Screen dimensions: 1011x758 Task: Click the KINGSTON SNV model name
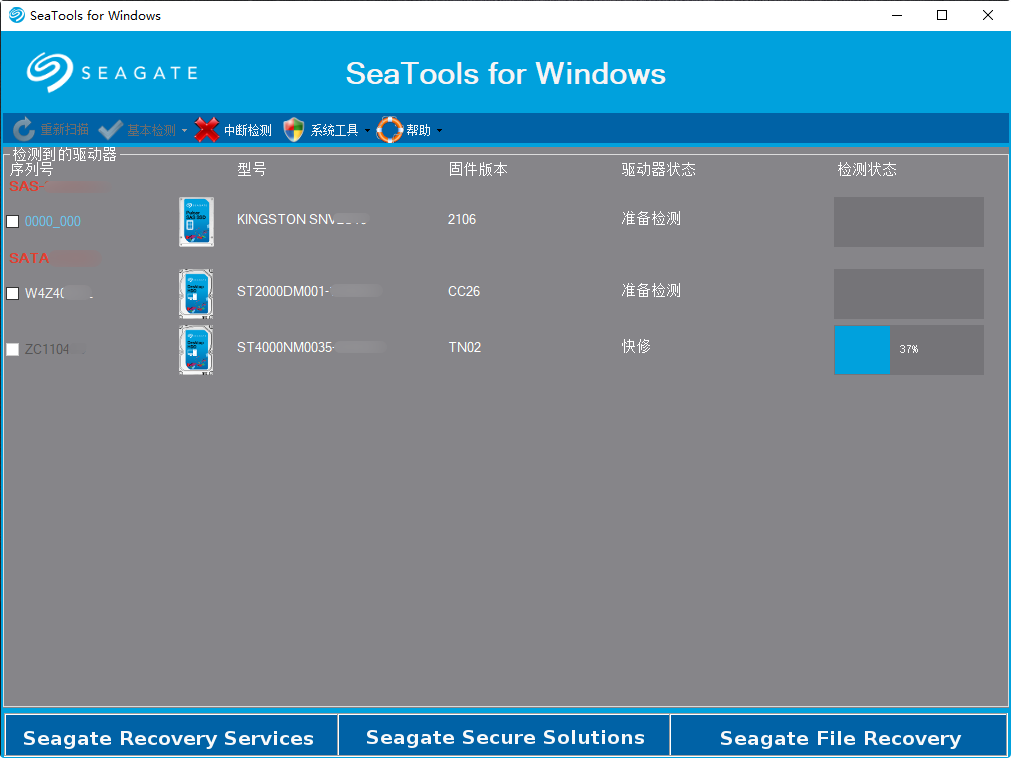(x=302, y=219)
